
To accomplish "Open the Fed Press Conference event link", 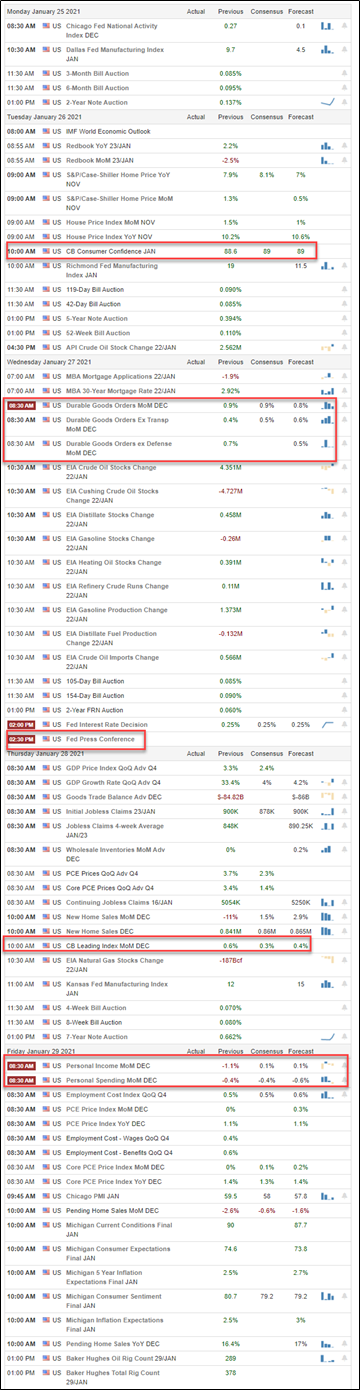I will coord(100,738).
